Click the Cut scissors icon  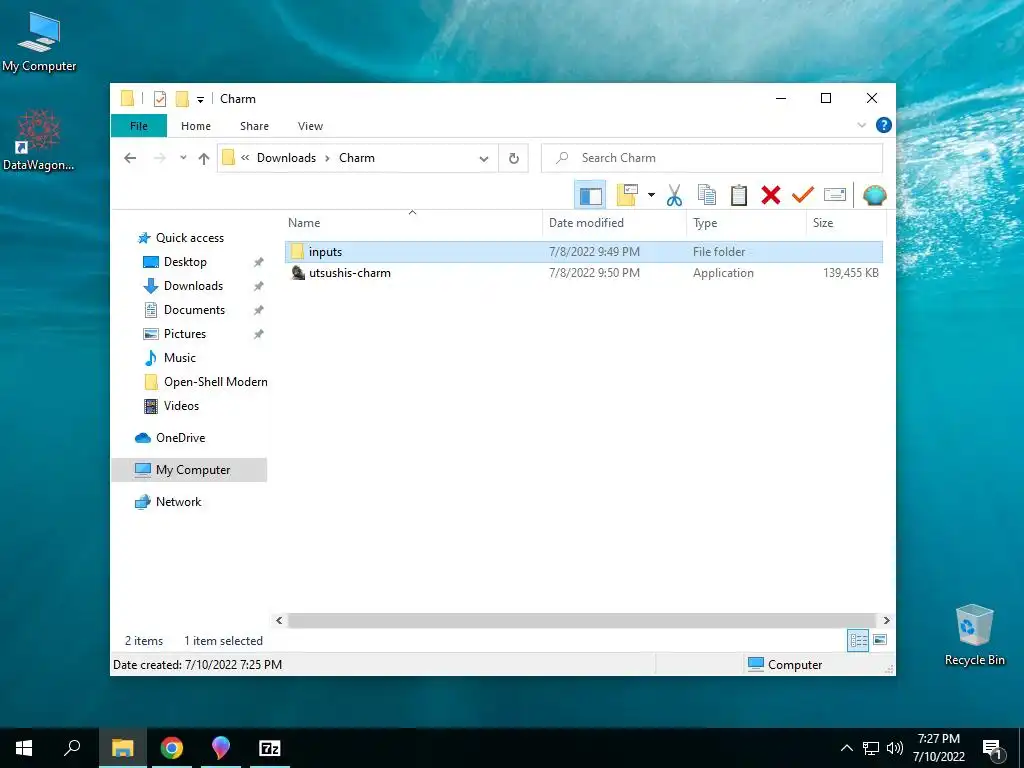tap(674, 195)
